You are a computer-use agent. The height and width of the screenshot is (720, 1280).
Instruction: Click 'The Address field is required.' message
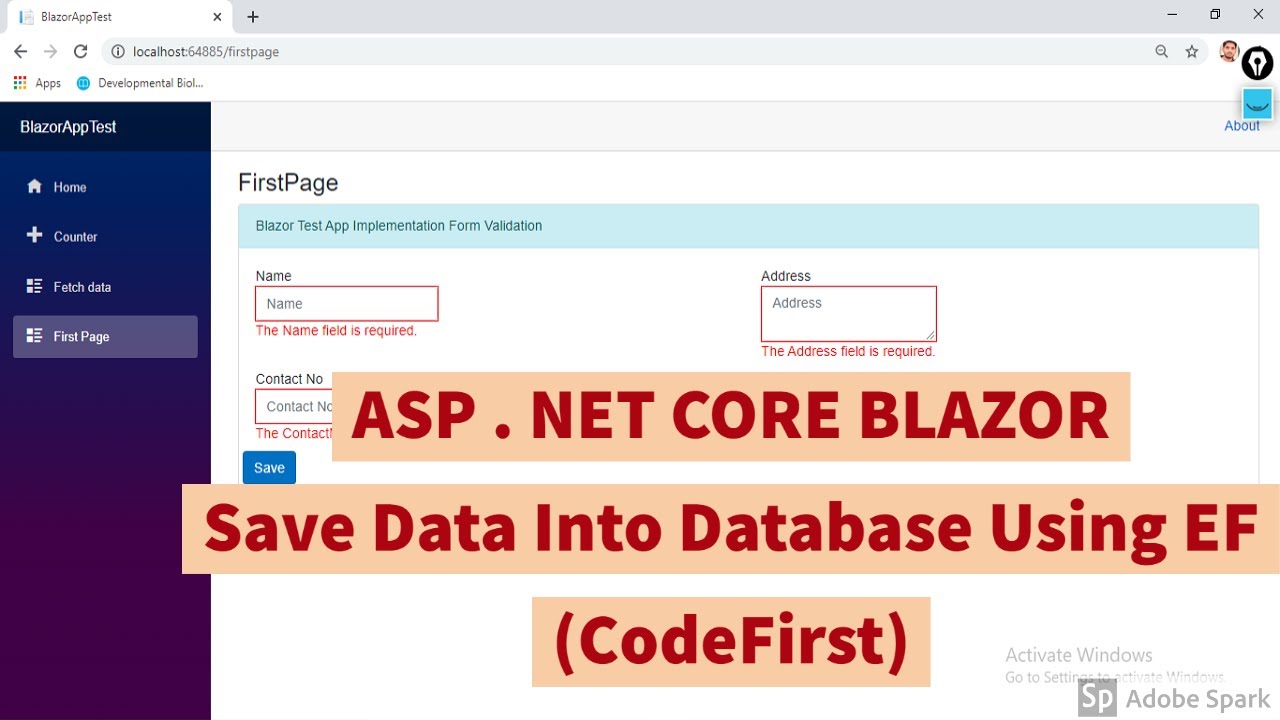(x=848, y=351)
